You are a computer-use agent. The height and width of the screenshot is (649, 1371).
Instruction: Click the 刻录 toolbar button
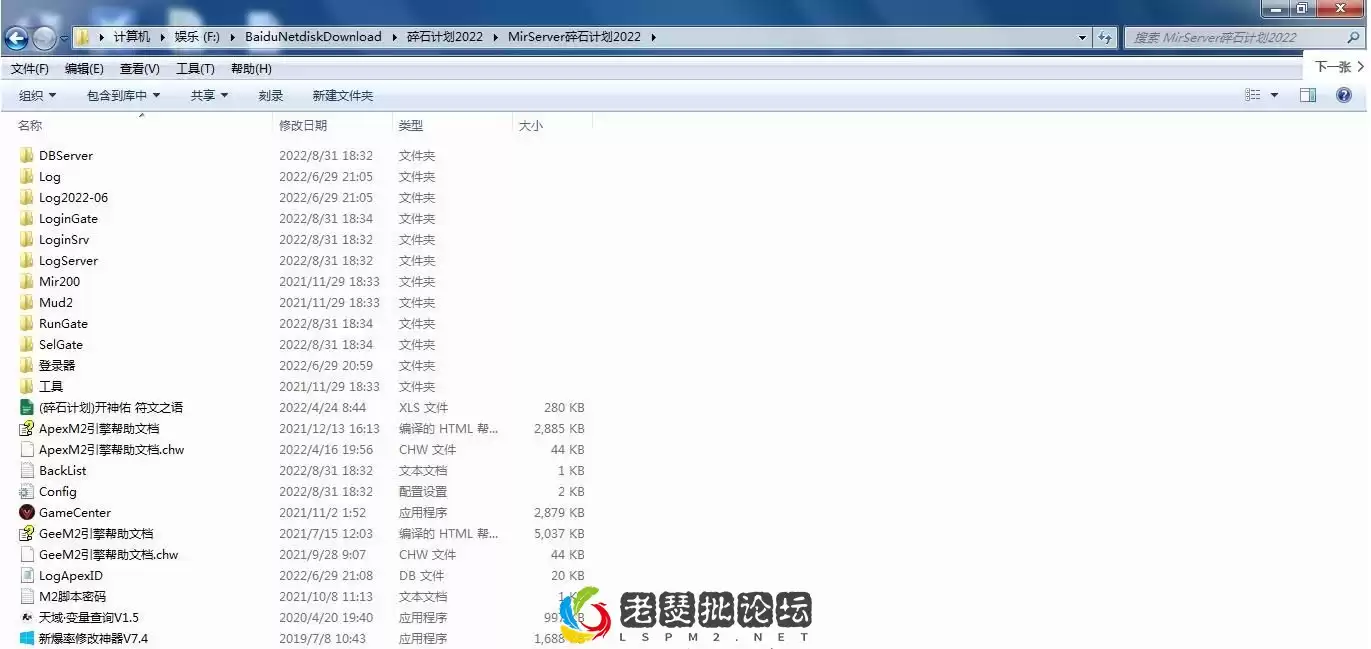[270, 95]
